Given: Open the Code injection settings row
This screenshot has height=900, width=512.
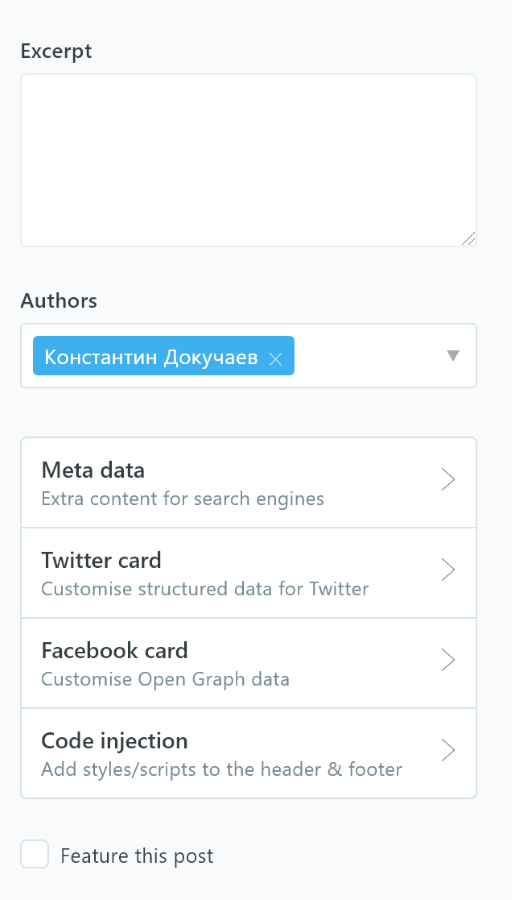Looking at the screenshot, I should pyautogui.click(x=249, y=753).
